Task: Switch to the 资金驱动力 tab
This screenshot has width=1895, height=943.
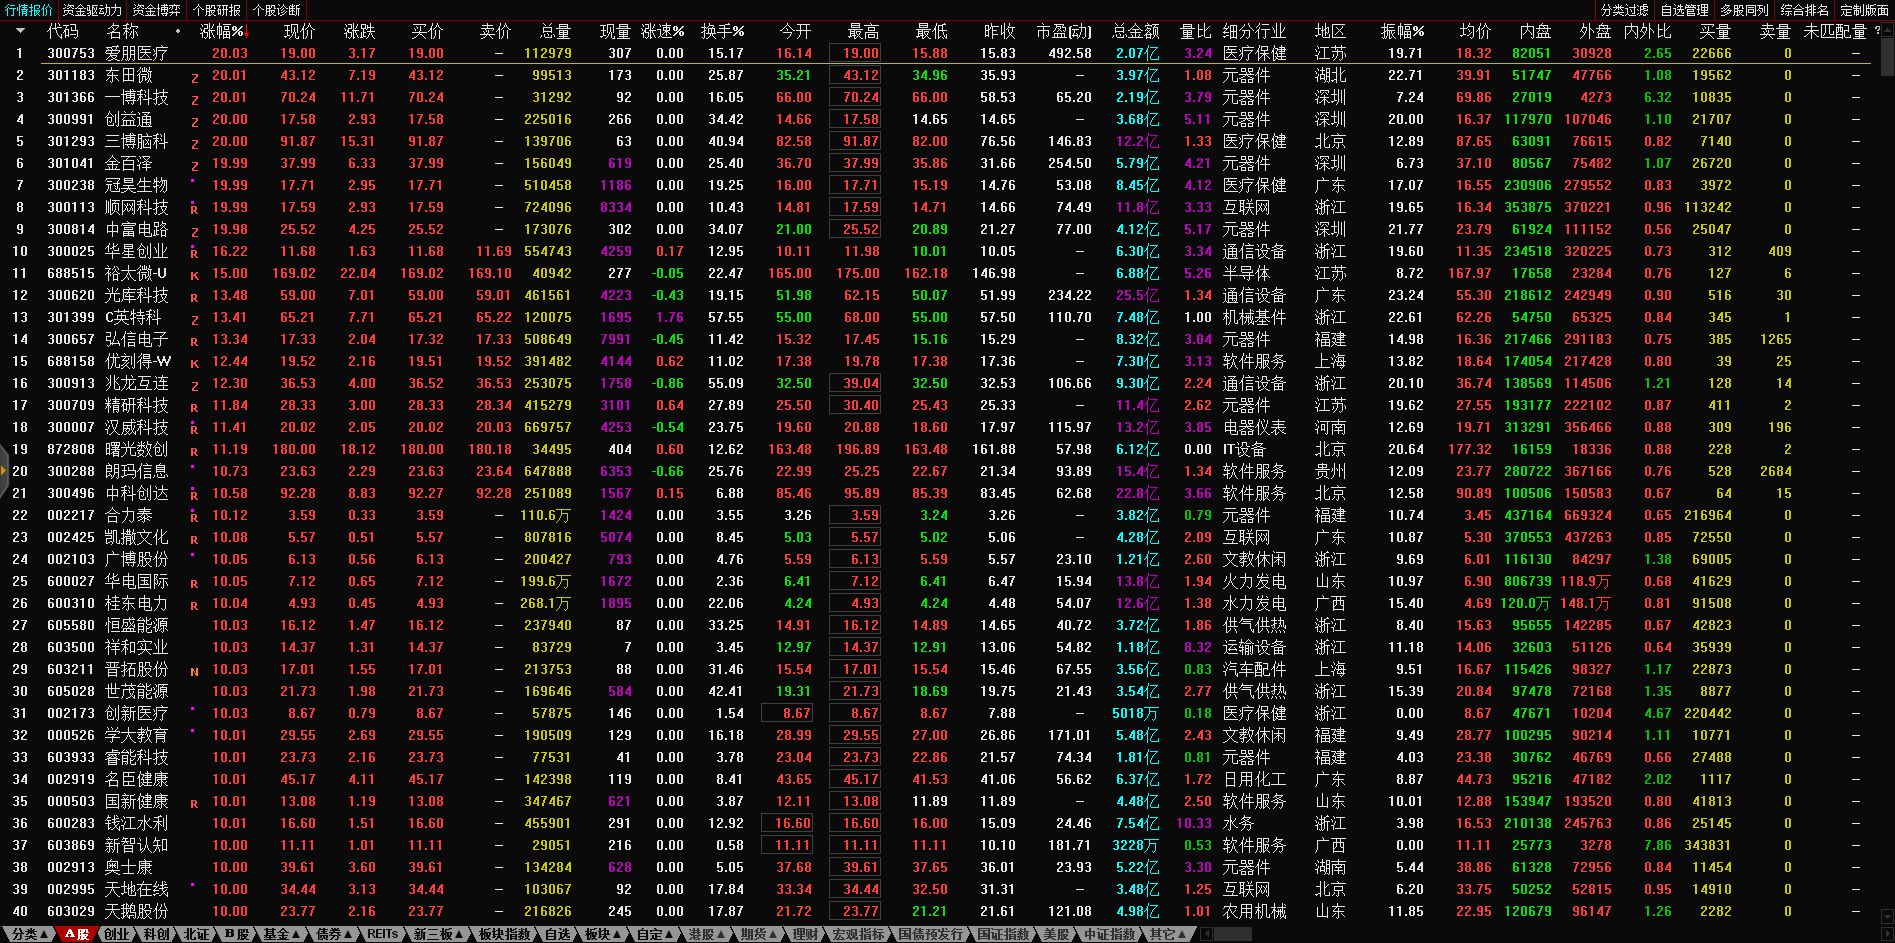Action: [x=92, y=10]
